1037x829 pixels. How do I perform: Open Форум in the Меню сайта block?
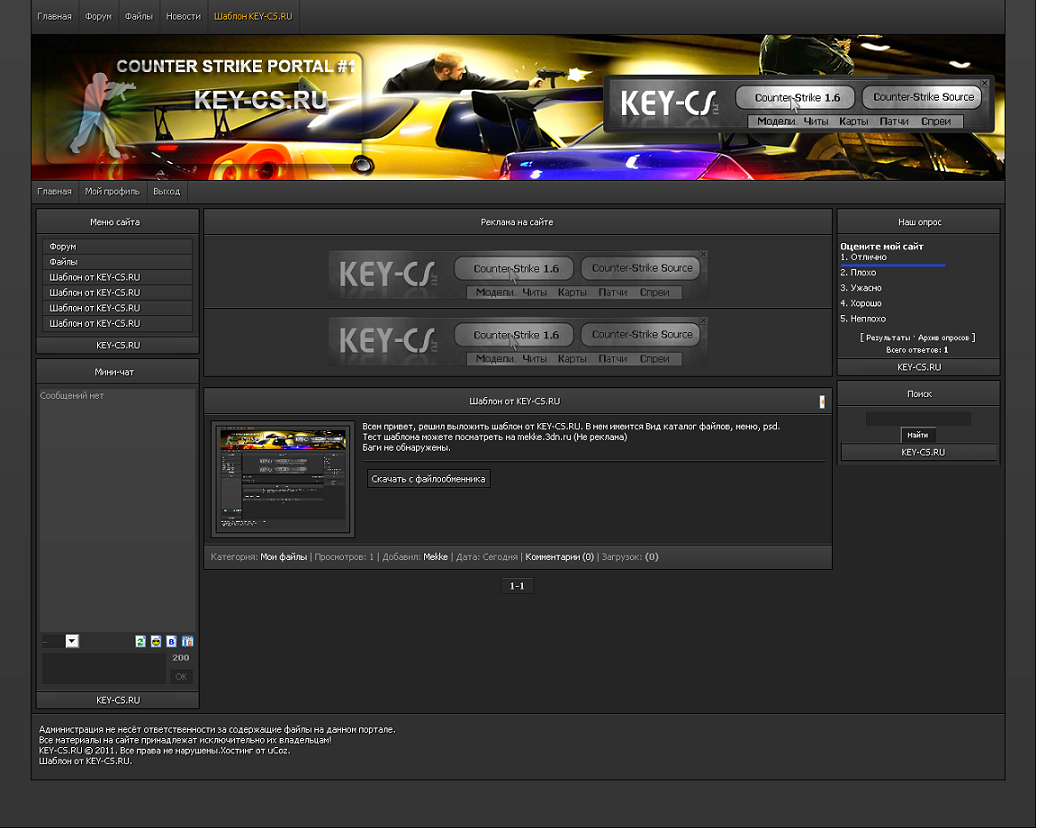(117, 246)
